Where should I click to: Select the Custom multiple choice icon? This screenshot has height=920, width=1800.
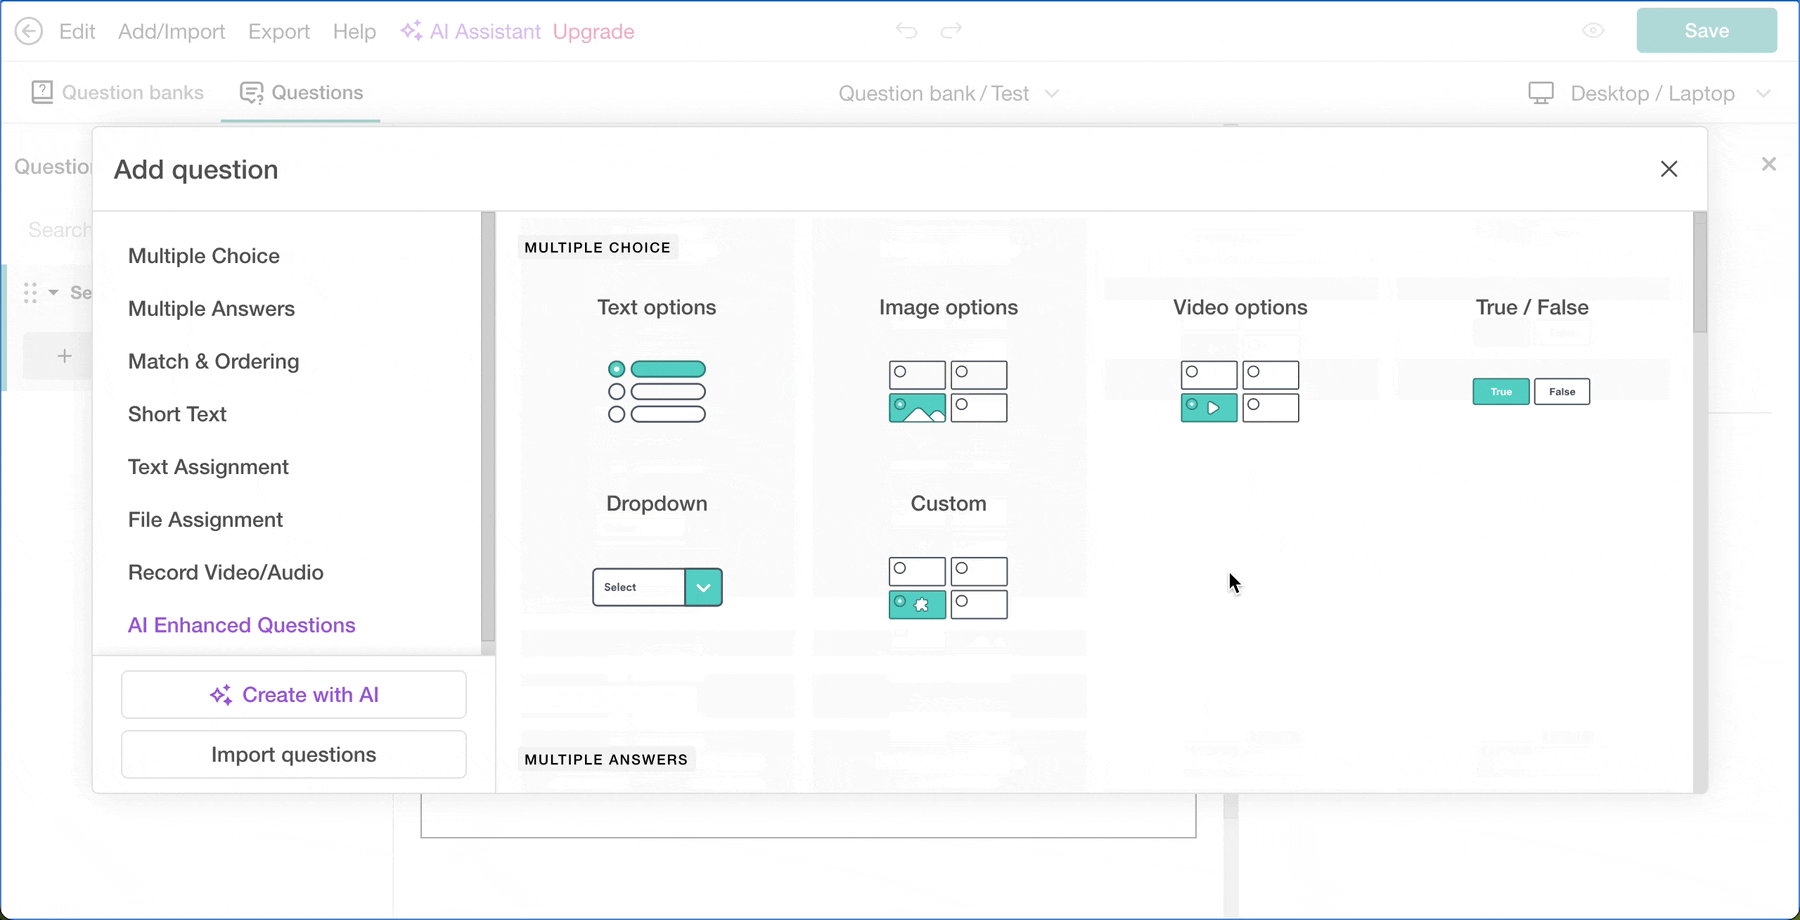point(948,587)
